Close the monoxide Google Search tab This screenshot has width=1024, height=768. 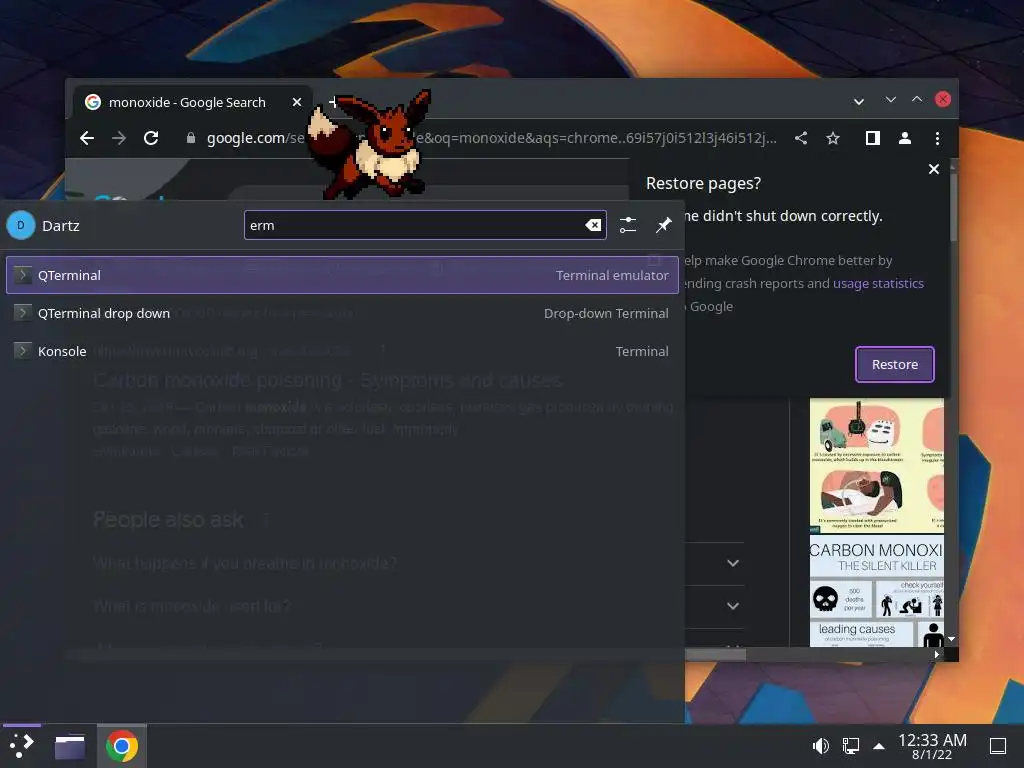[x=296, y=102]
